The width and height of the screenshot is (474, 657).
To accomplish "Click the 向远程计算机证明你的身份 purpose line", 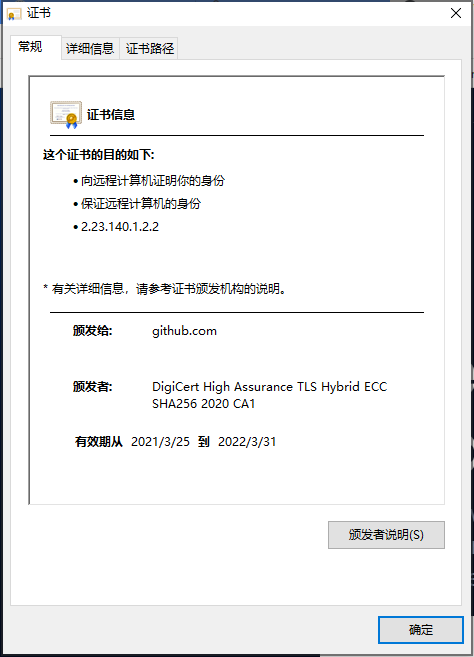I will click(x=153, y=181).
